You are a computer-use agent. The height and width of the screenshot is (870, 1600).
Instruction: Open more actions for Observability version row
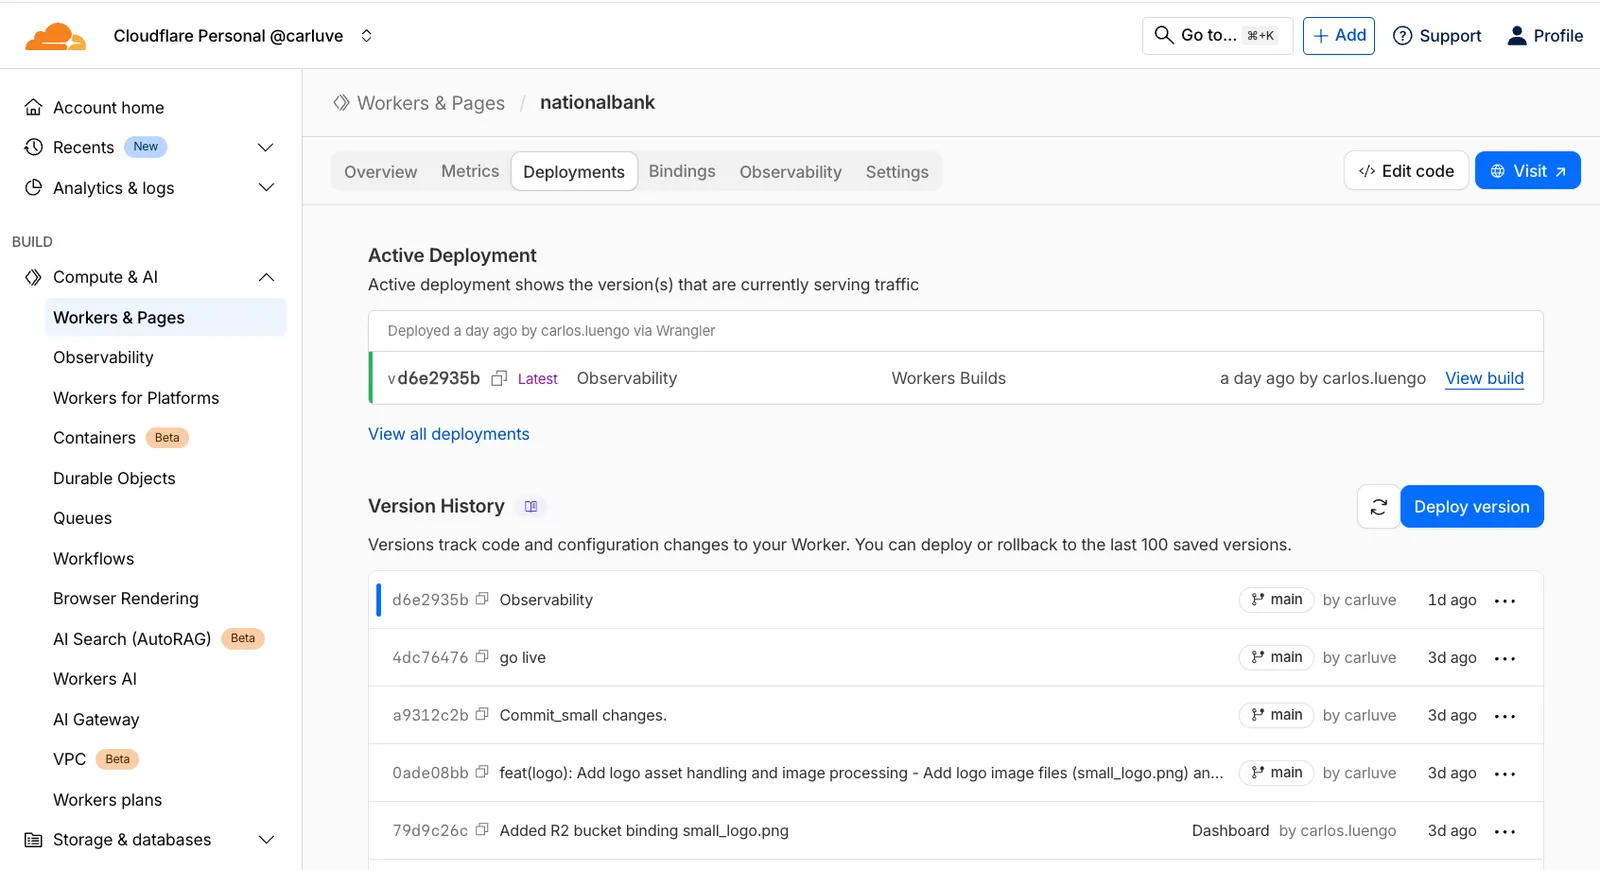point(1505,601)
